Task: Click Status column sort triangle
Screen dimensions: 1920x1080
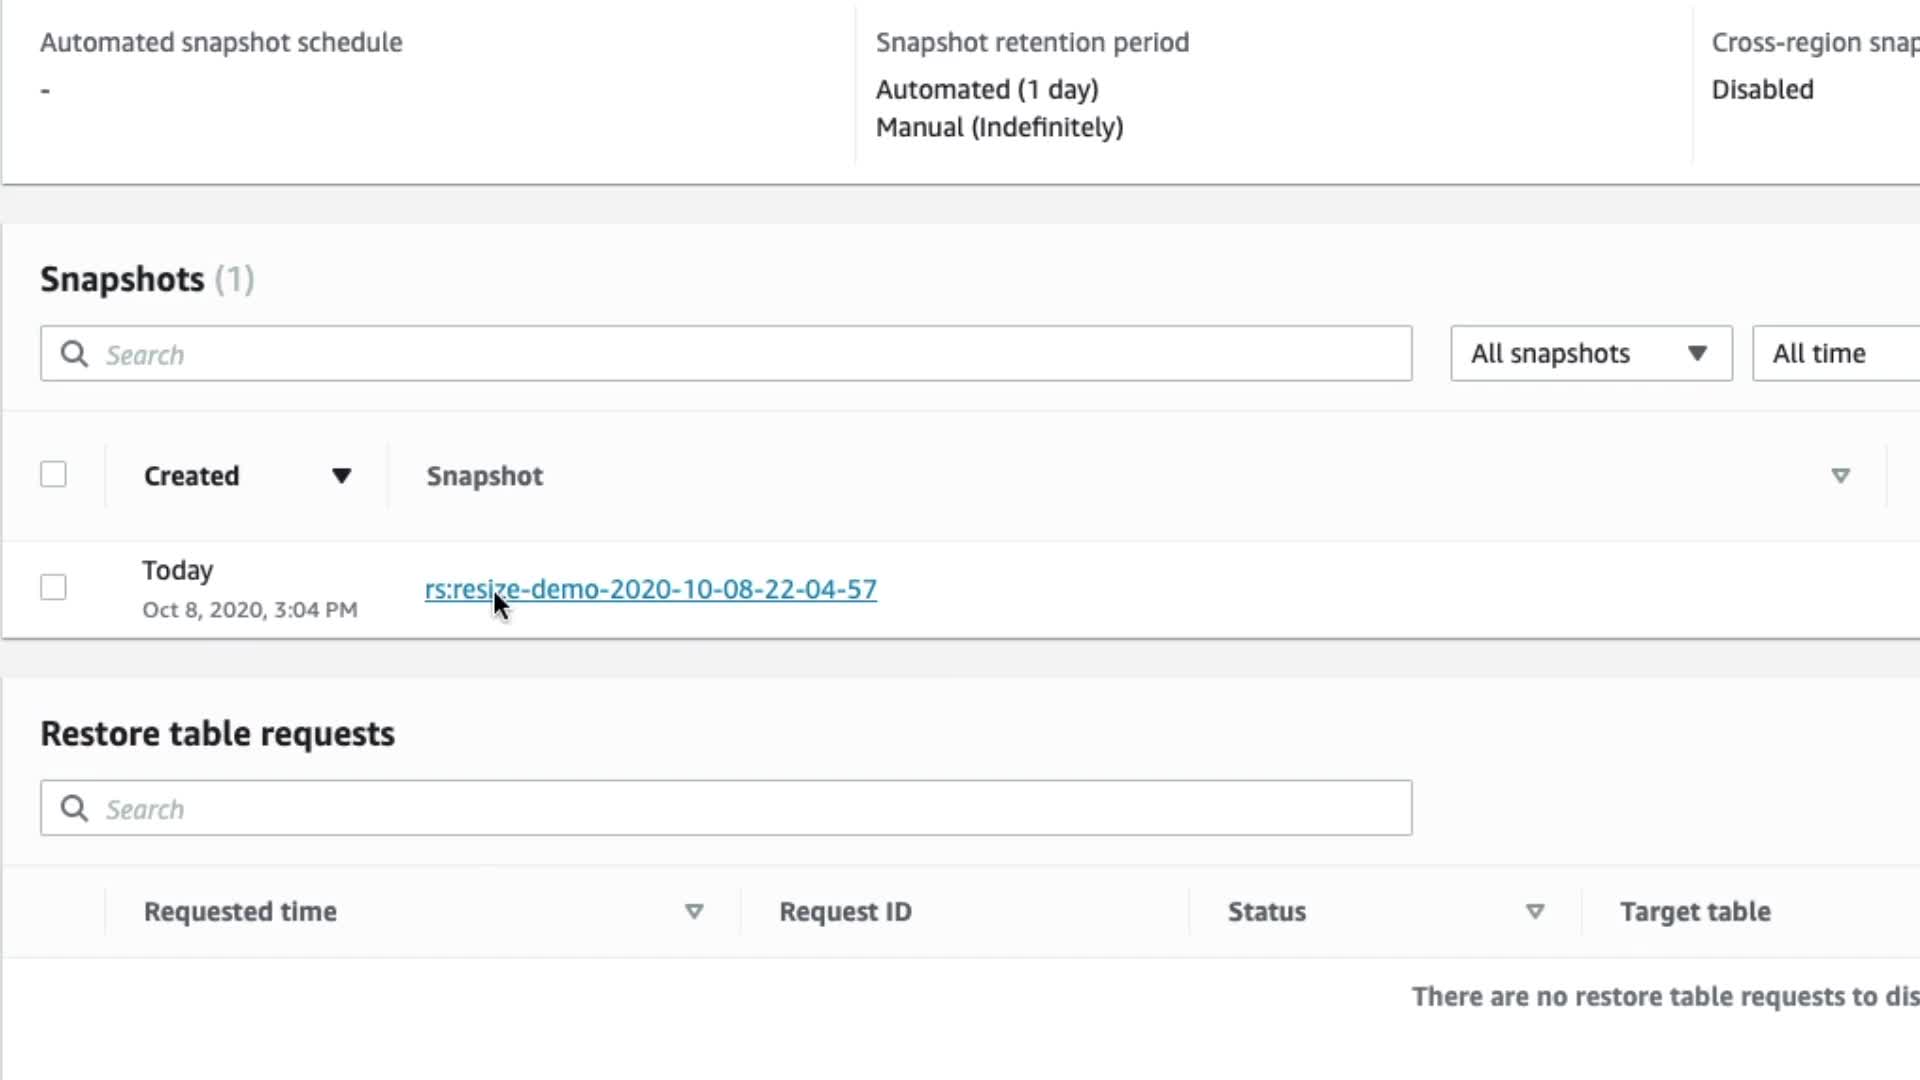Action: coord(1535,912)
